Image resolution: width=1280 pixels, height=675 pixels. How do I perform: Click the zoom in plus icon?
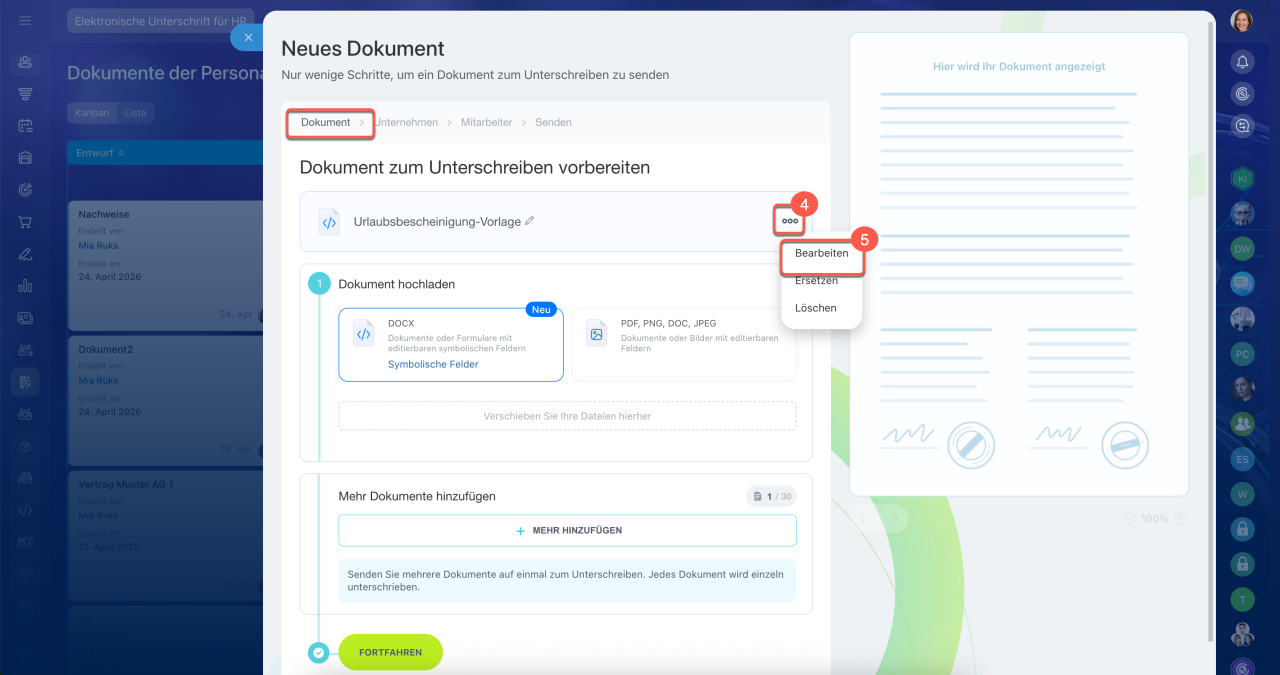(1180, 519)
